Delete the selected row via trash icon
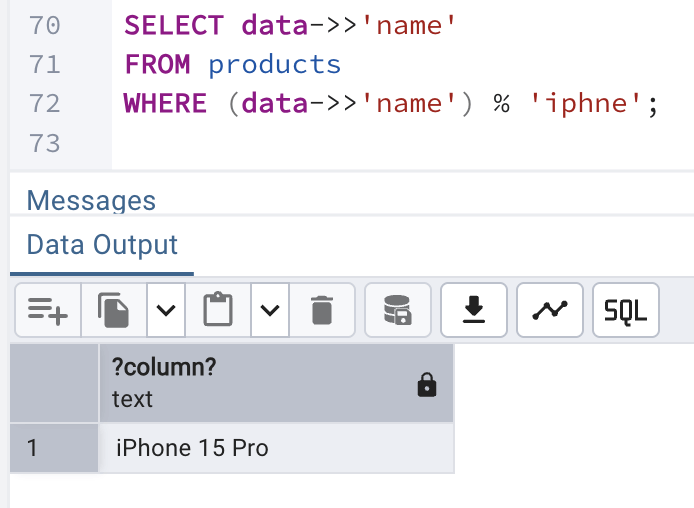 [x=321, y=311]
